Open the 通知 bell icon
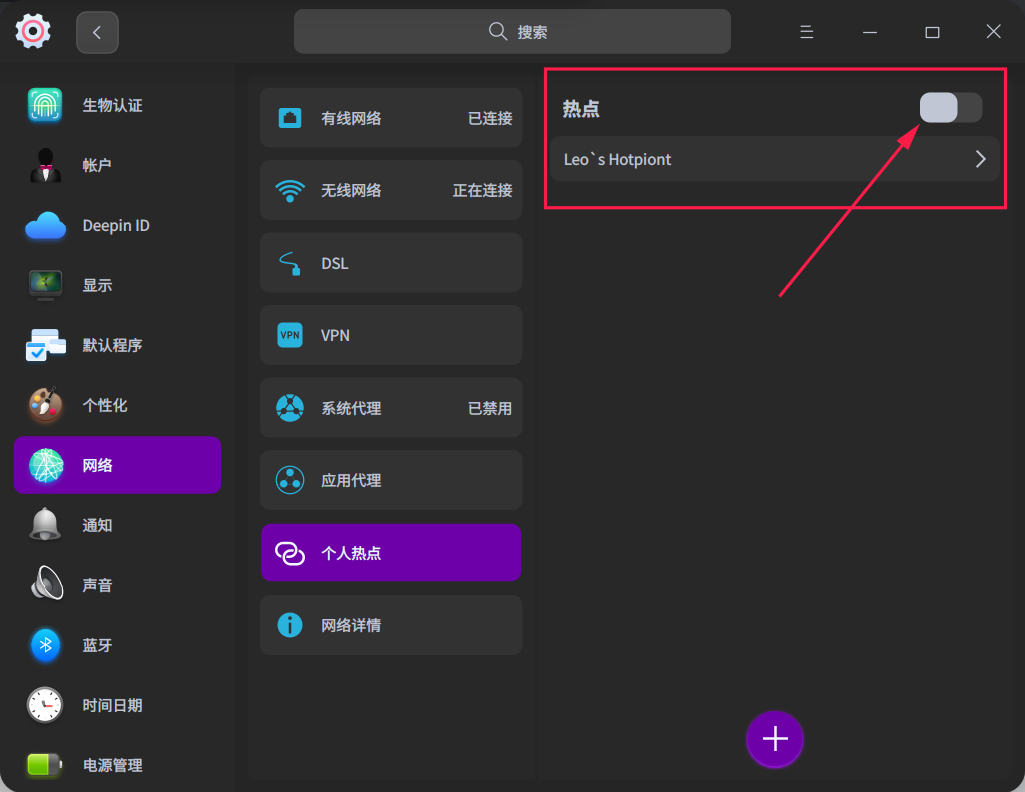 [45, 525]
